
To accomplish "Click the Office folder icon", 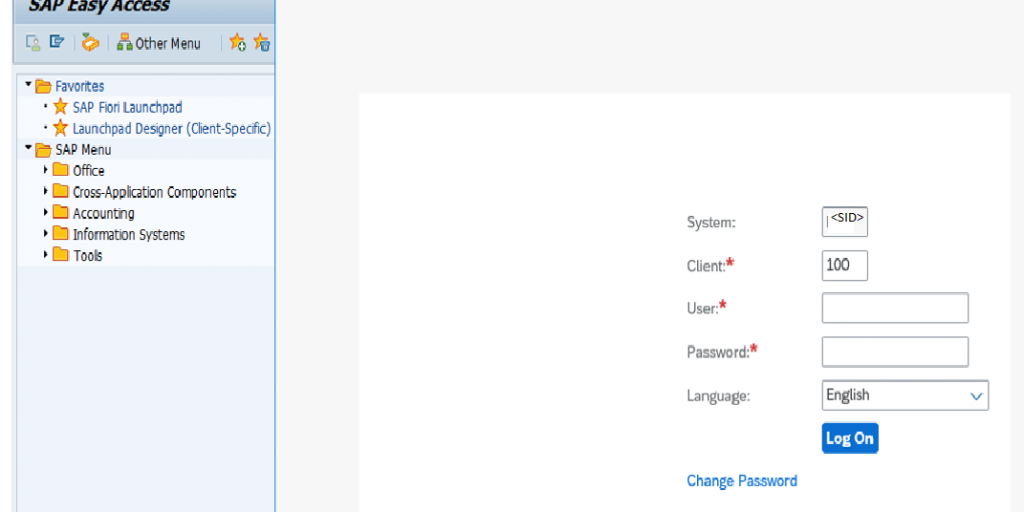I will coord(61,170).
